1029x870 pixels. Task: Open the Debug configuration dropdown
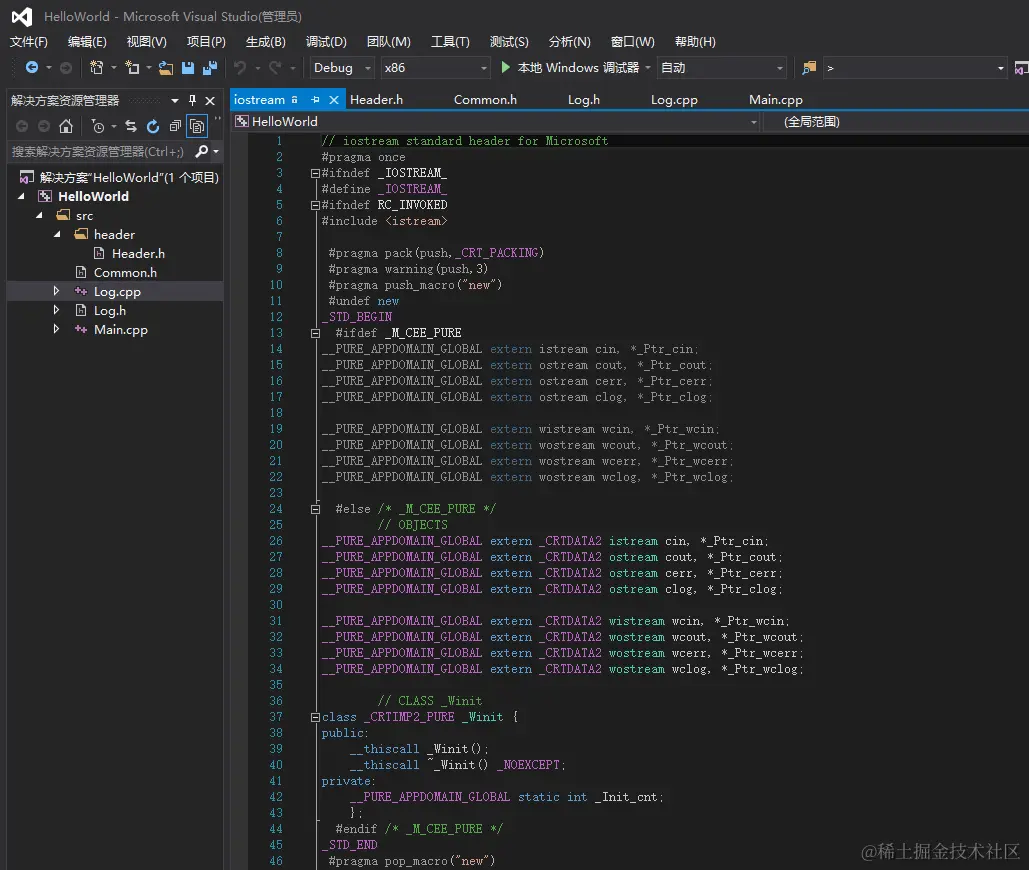point(341,68)
